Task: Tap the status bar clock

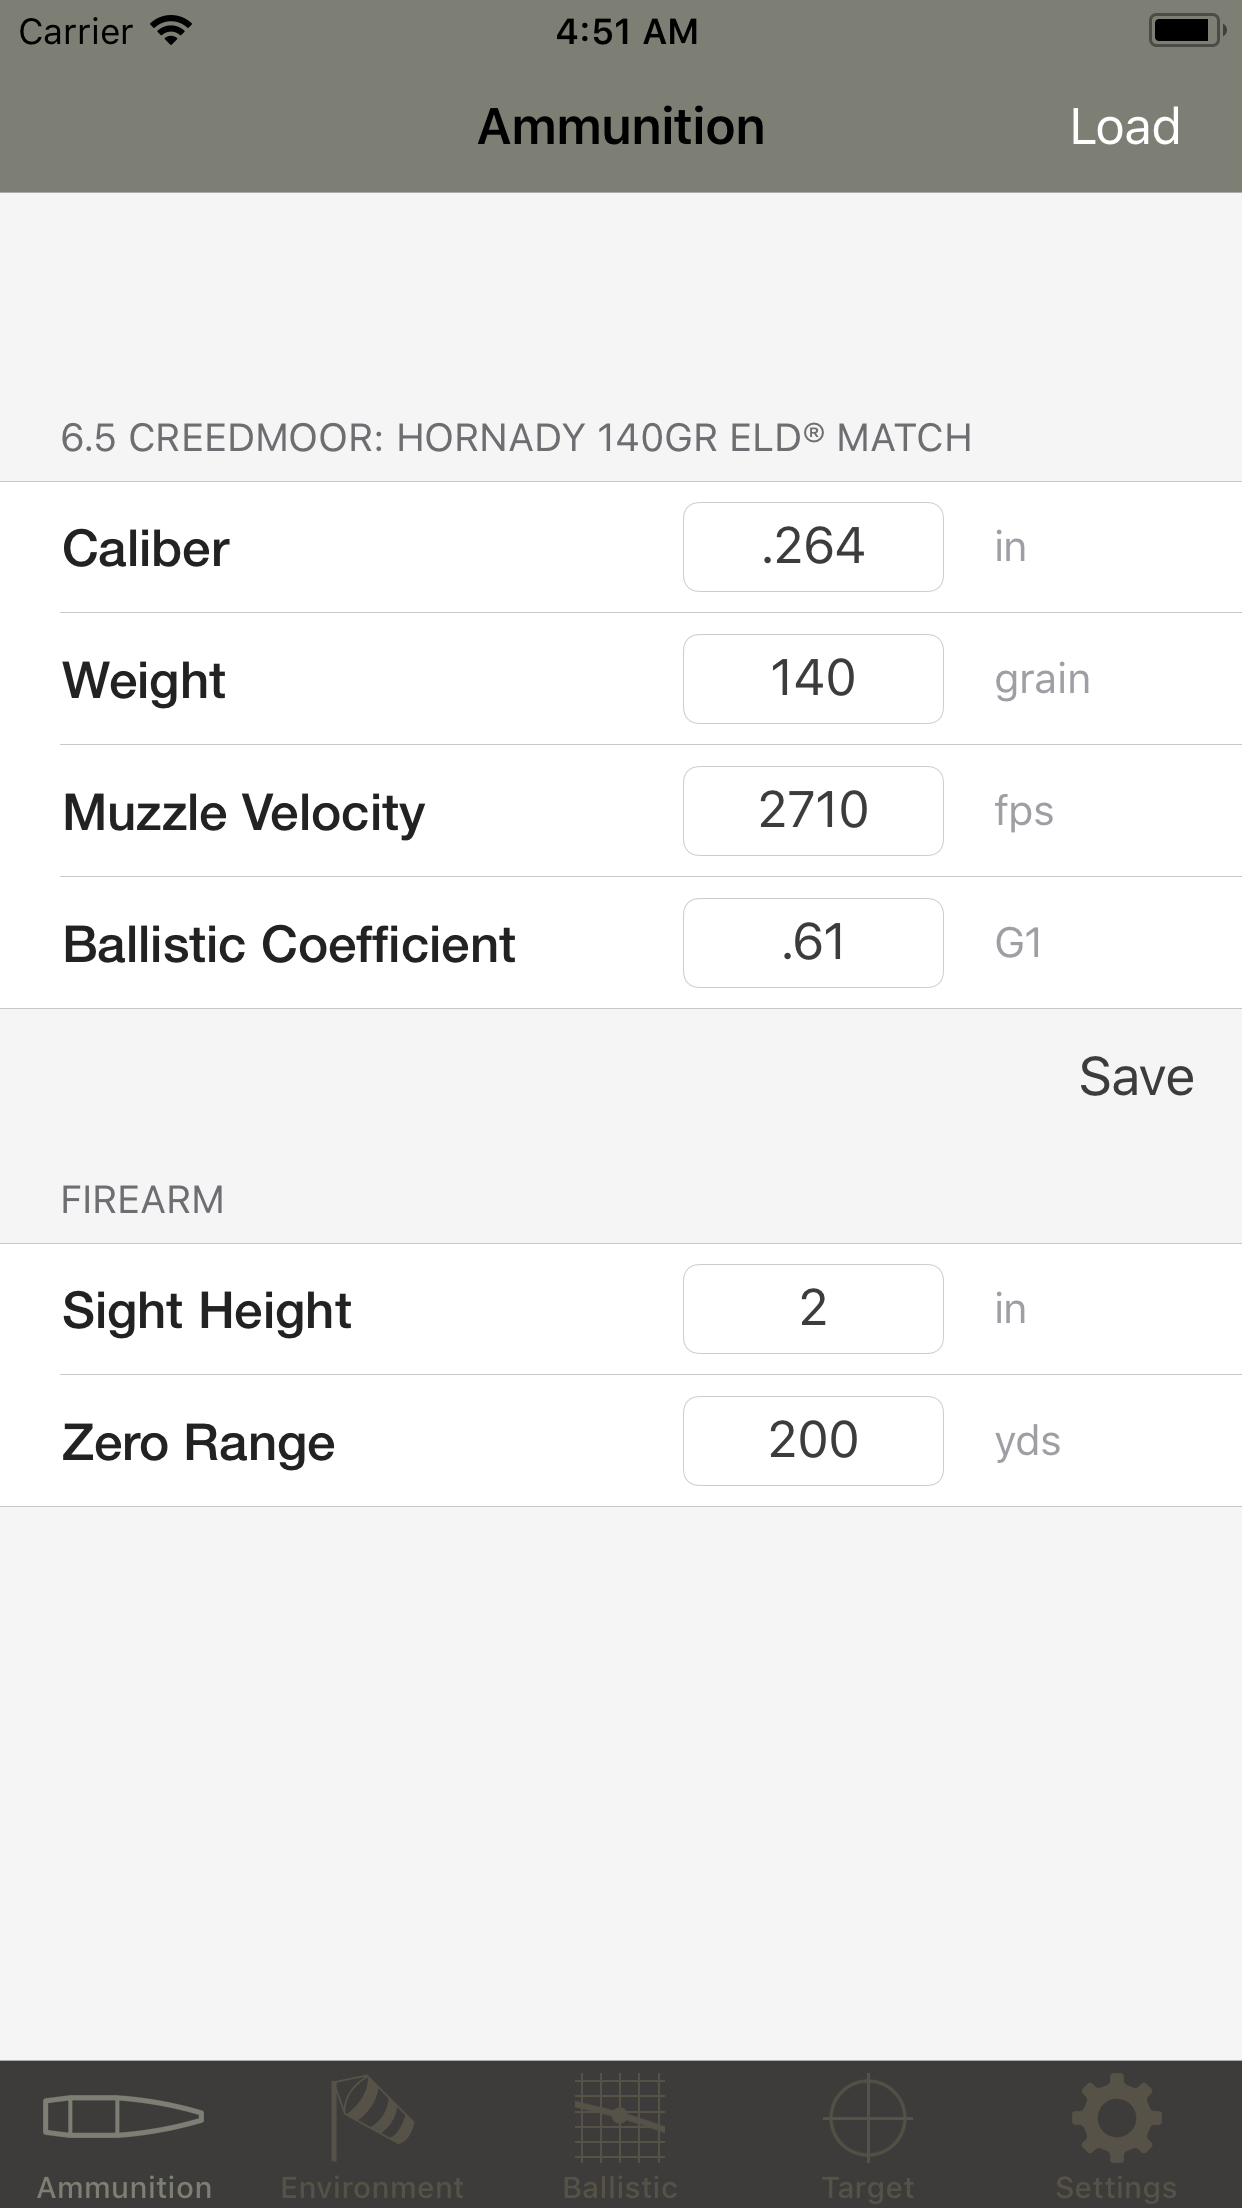Action: (627, 31)
